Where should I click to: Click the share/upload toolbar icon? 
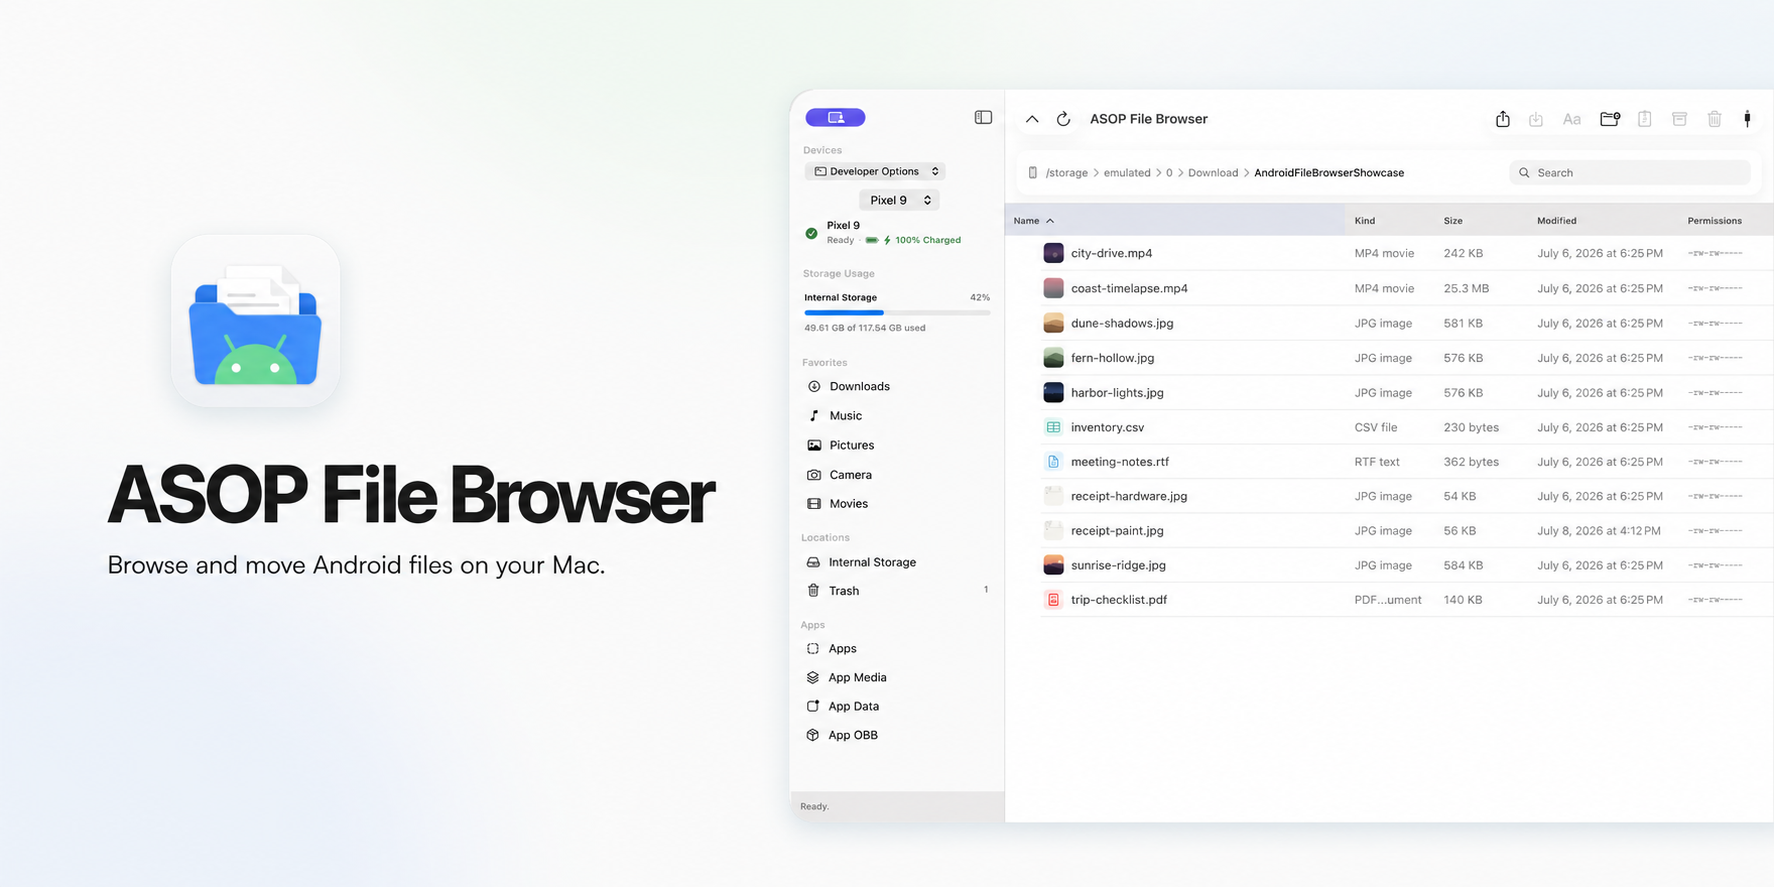tap(1503, 119)
